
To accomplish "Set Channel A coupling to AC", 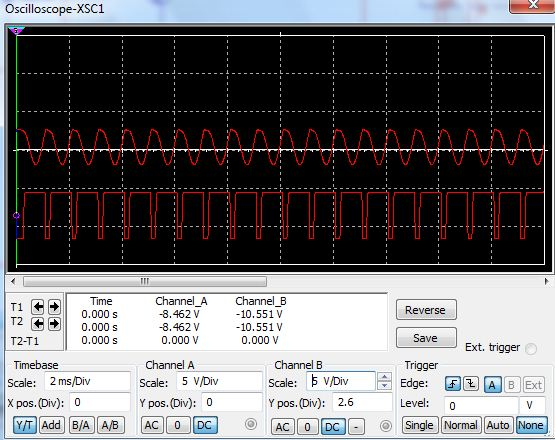I will click(152, 425).
